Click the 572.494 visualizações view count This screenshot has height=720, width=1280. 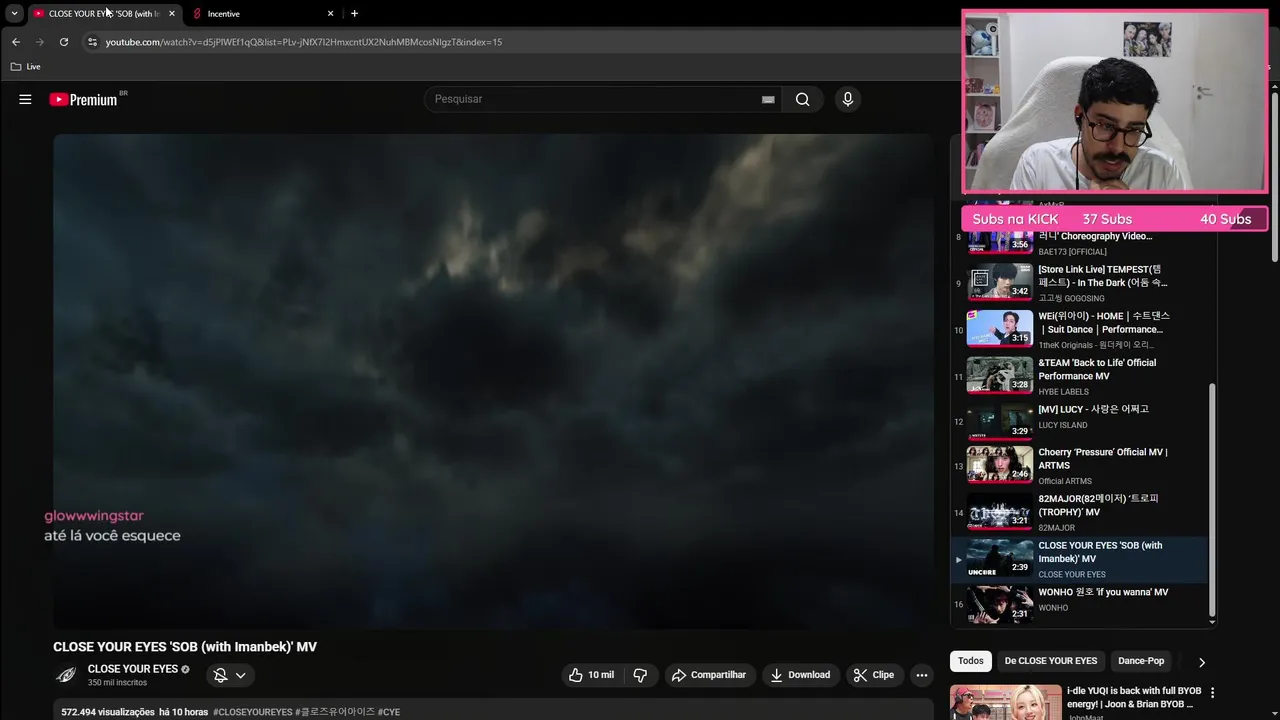point(108,712)
